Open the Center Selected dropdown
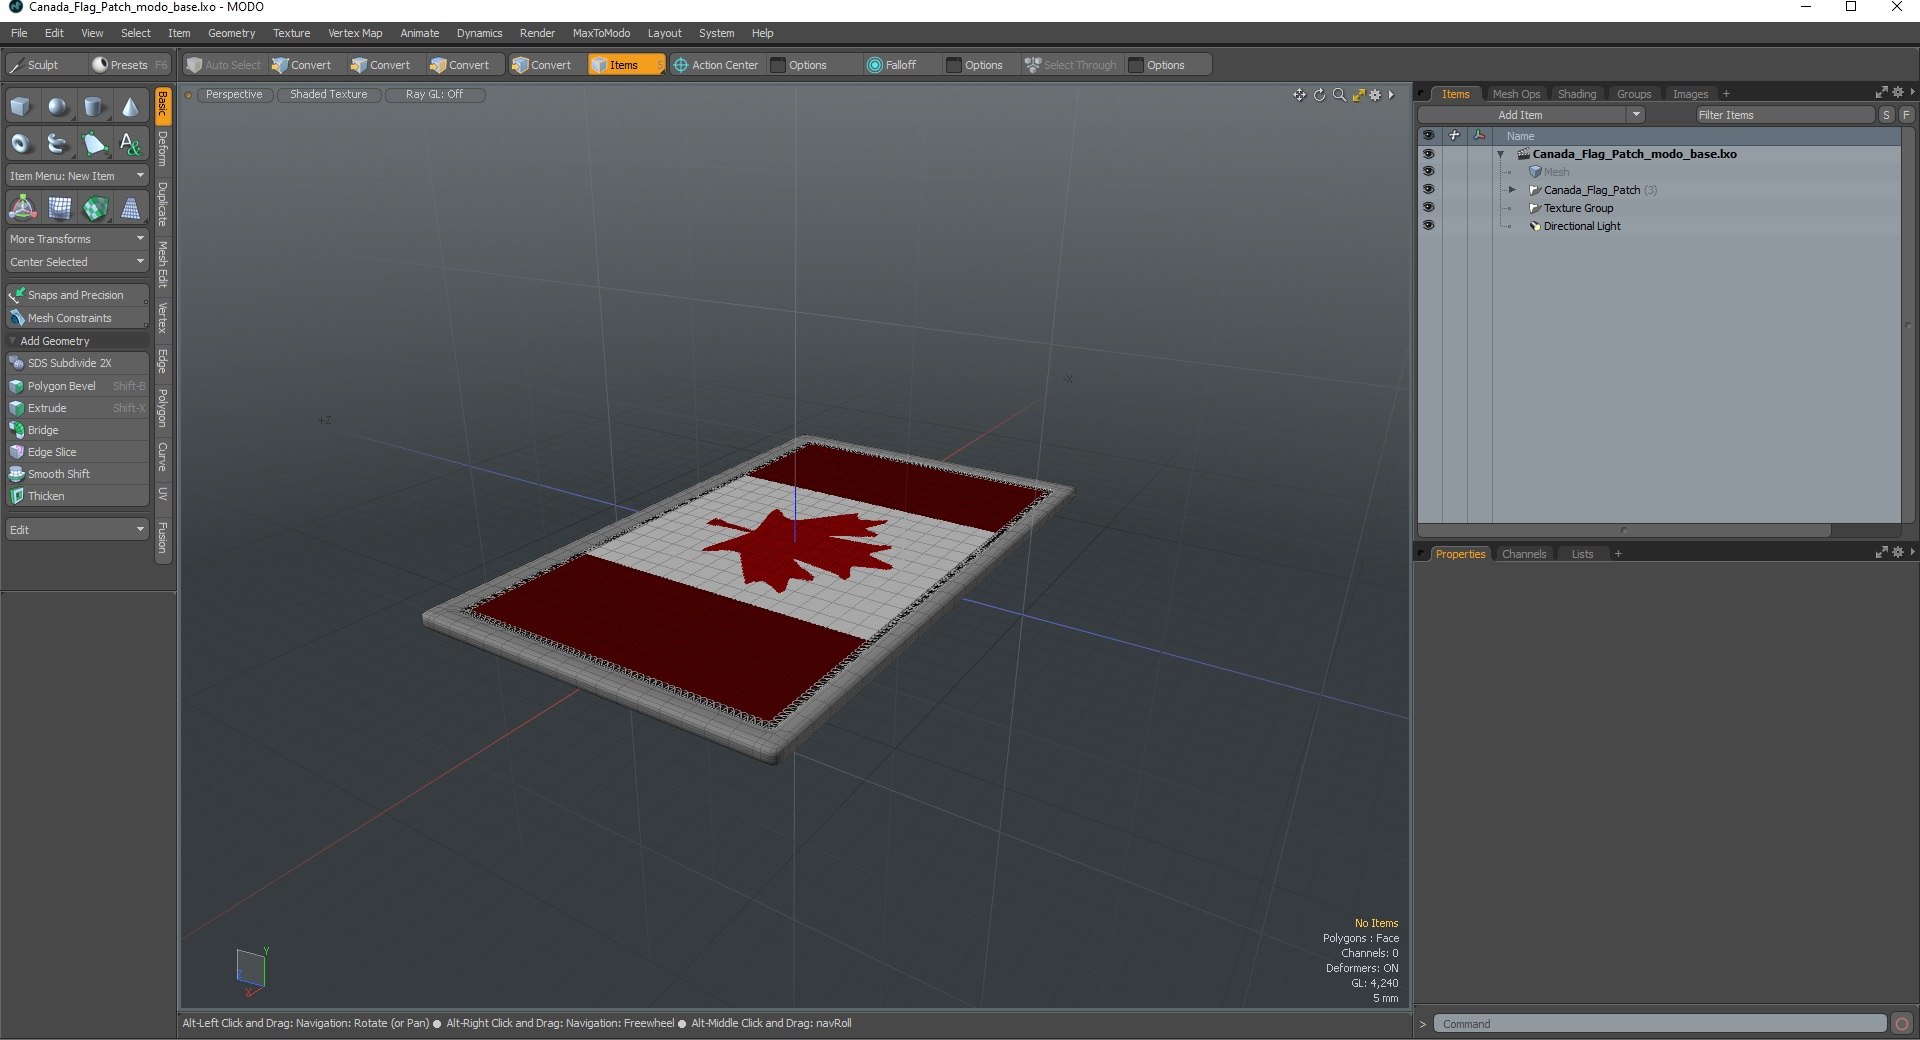 (x=77, y=262)
